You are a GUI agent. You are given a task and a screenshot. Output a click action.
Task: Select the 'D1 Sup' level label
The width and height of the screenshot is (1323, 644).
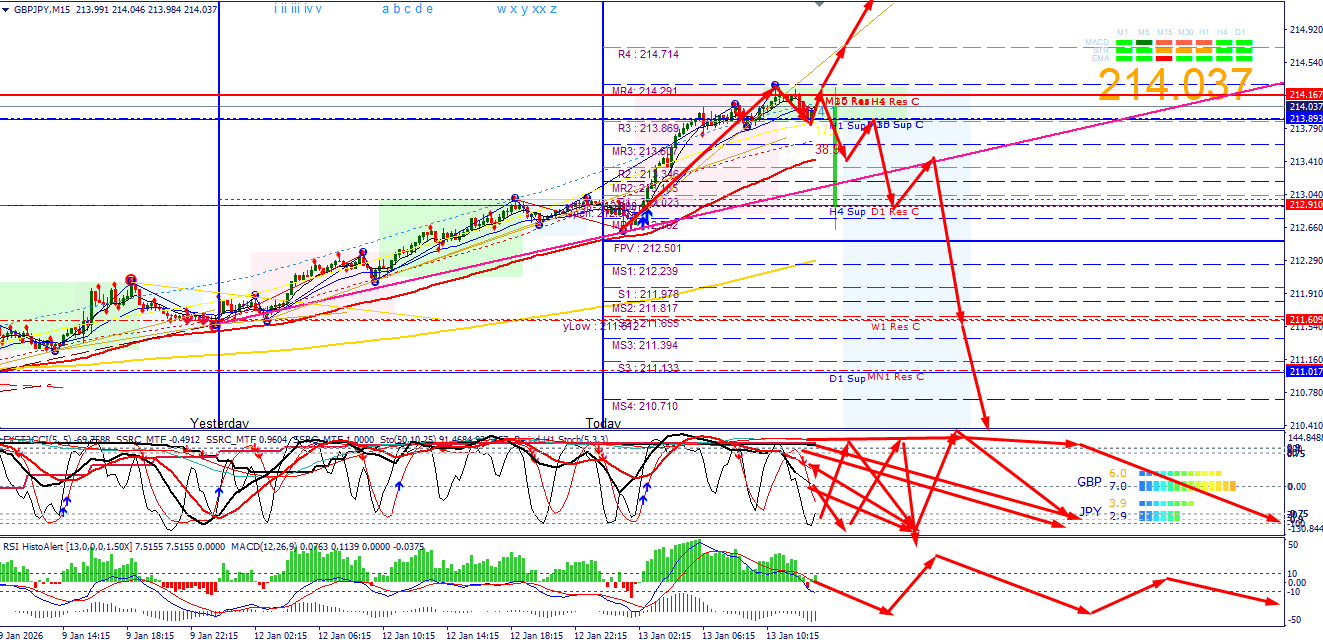[x=847, y=379]
